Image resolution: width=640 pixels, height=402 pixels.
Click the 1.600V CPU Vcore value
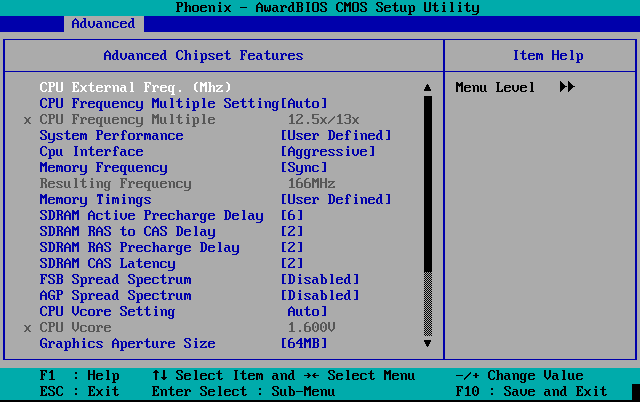[312, 327]
